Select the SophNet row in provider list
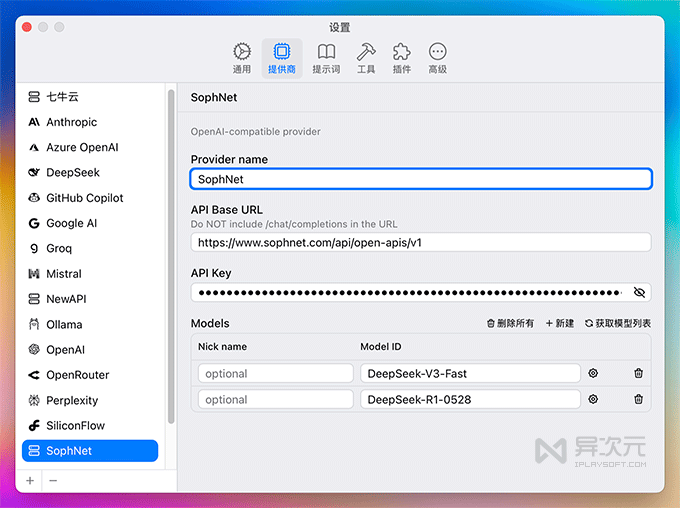Screen dimensions: 680x508 [x=90, y=451]
